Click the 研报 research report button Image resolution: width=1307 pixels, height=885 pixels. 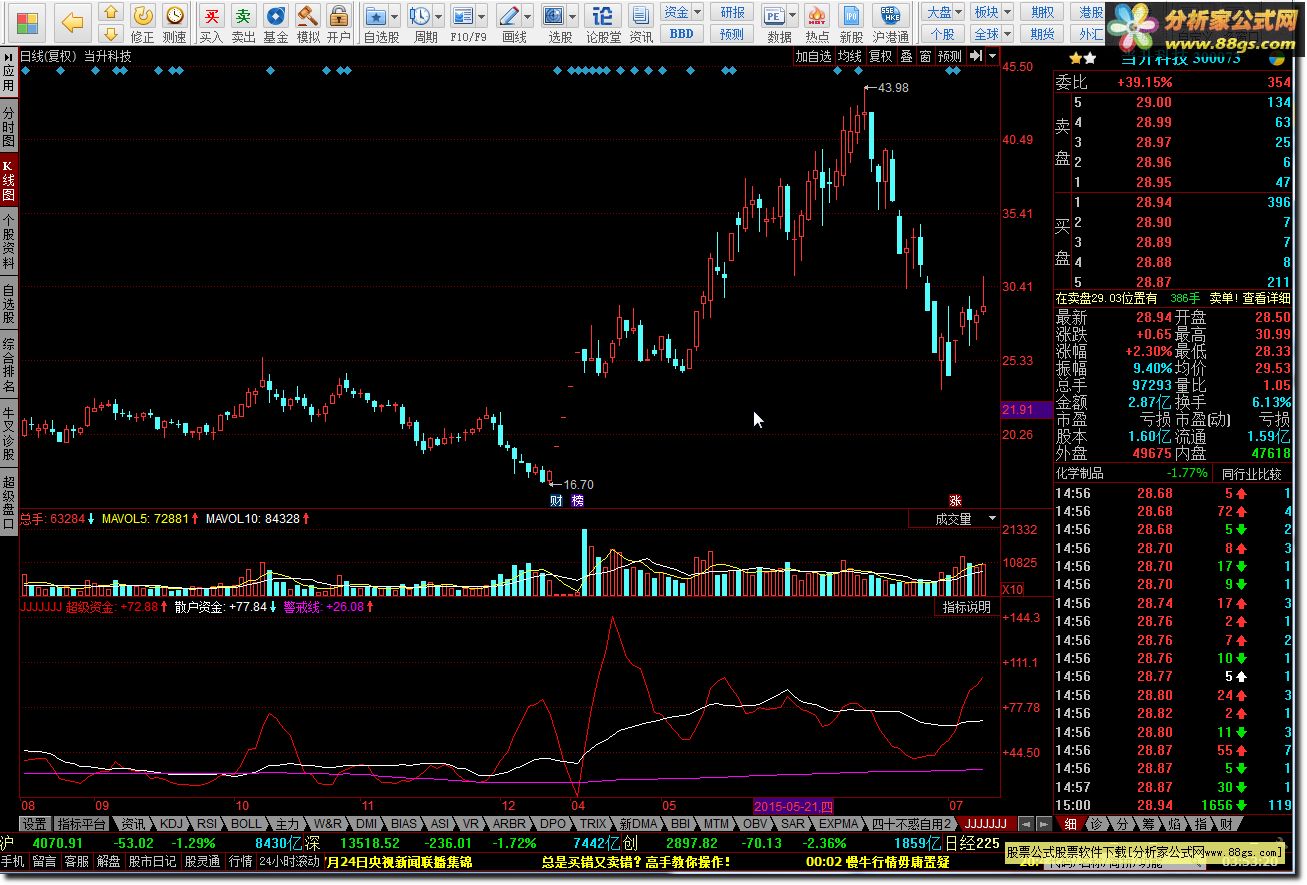coord(732,12)
